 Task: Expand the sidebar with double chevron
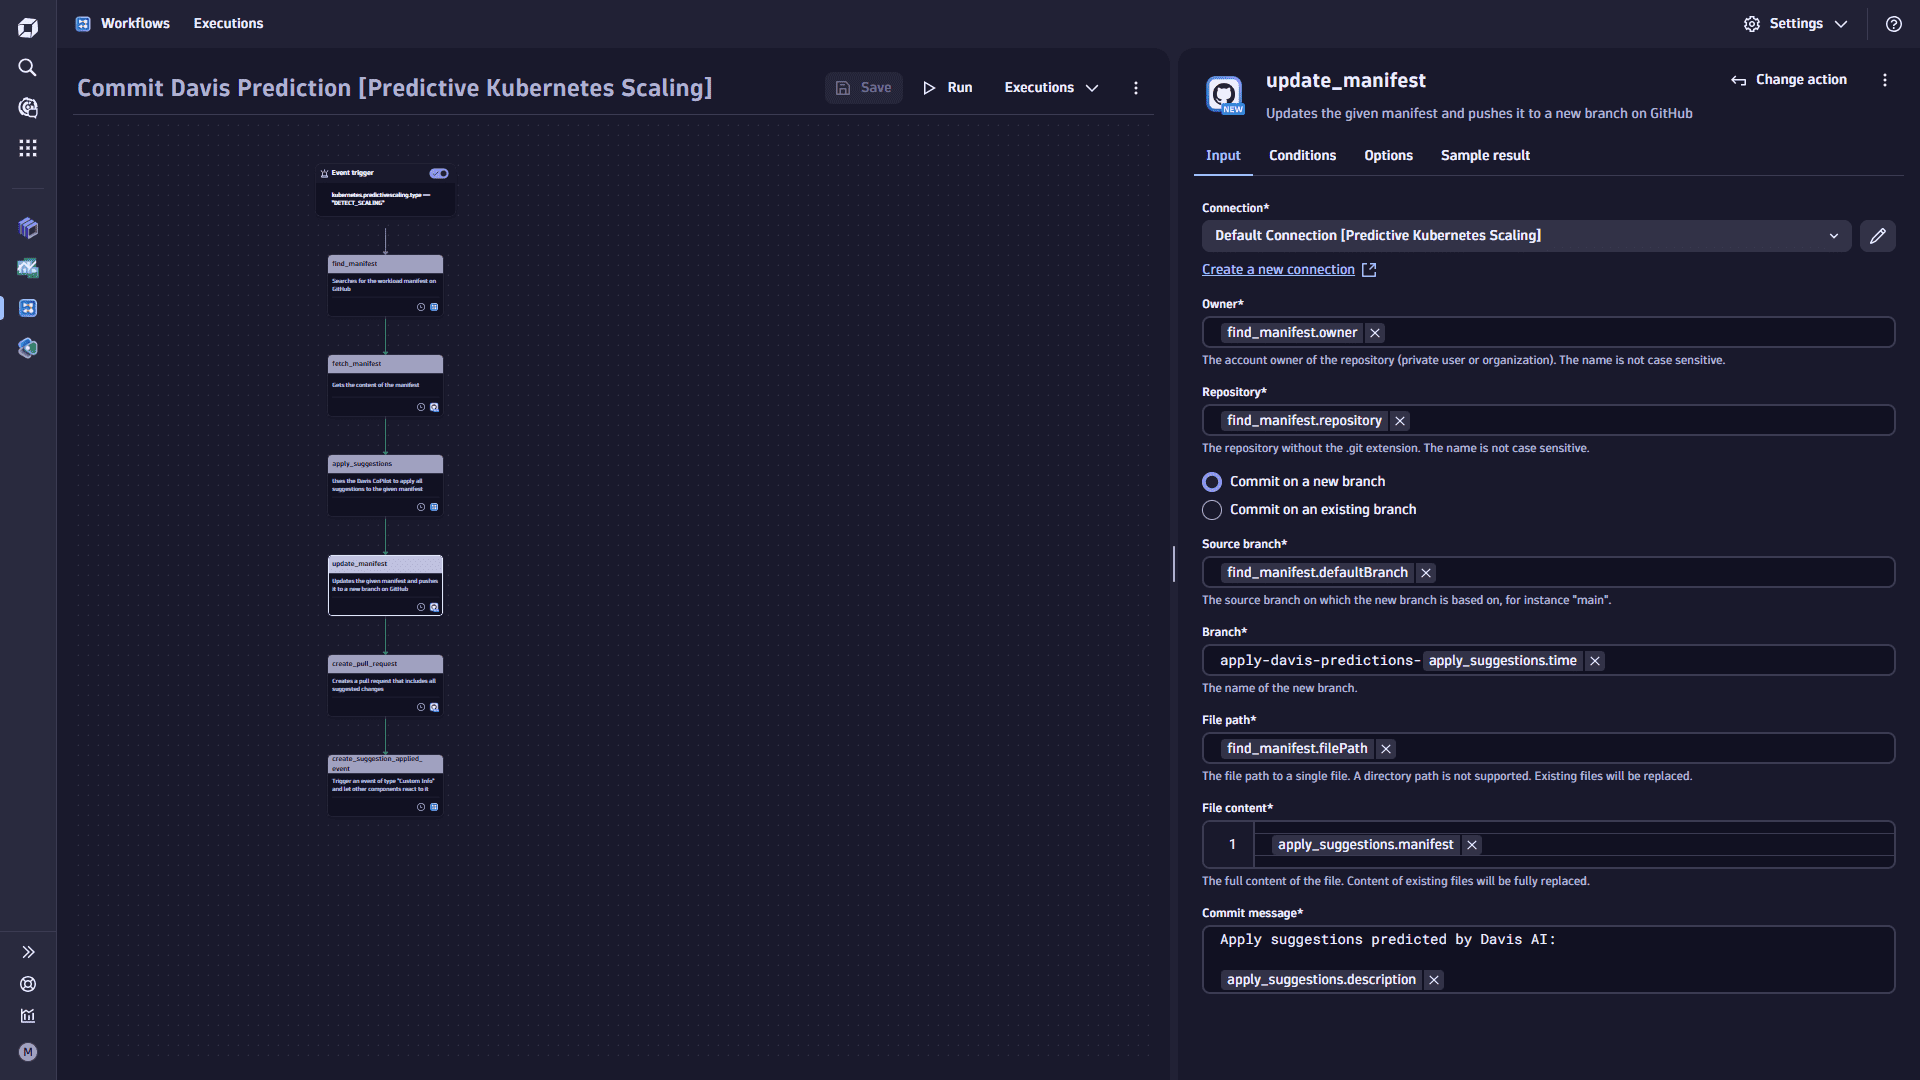click(28, 952)
